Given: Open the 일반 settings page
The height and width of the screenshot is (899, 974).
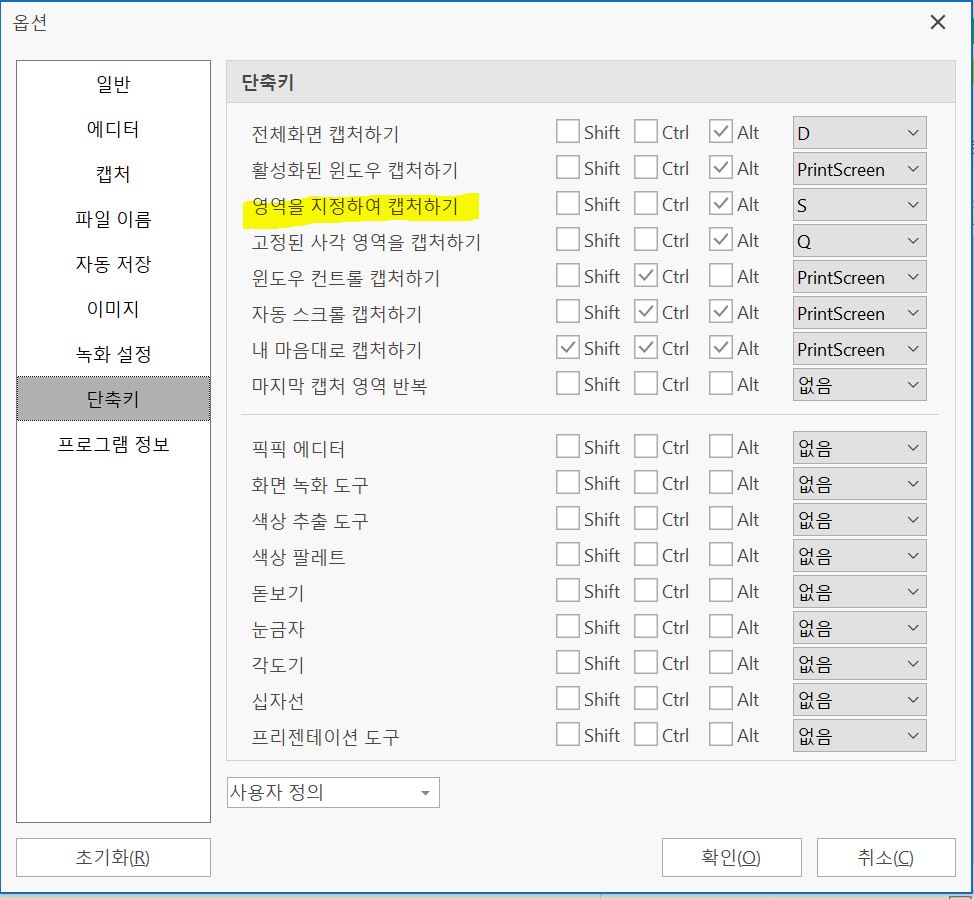Looking at the screenshot, I should (x=113, y=84).
